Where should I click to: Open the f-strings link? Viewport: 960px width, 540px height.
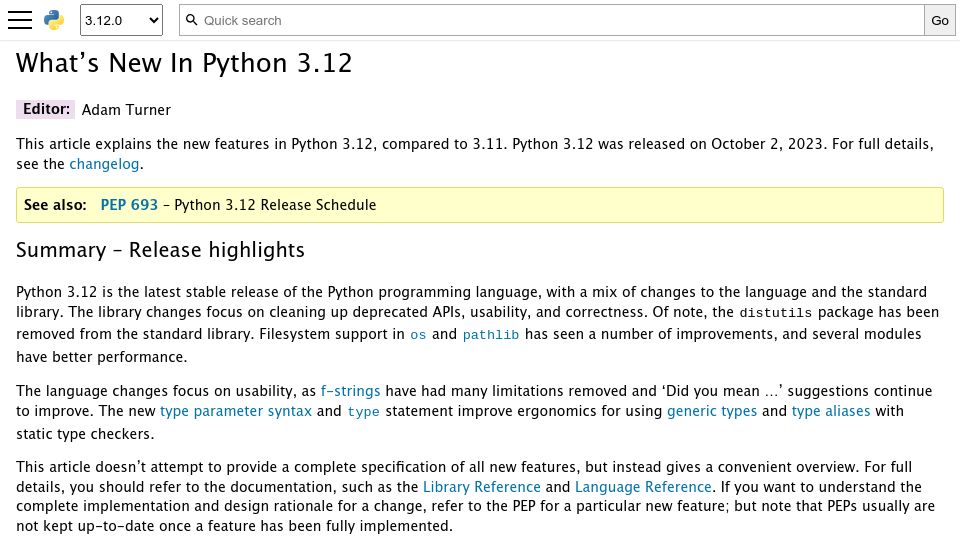[x=350, y=391]
